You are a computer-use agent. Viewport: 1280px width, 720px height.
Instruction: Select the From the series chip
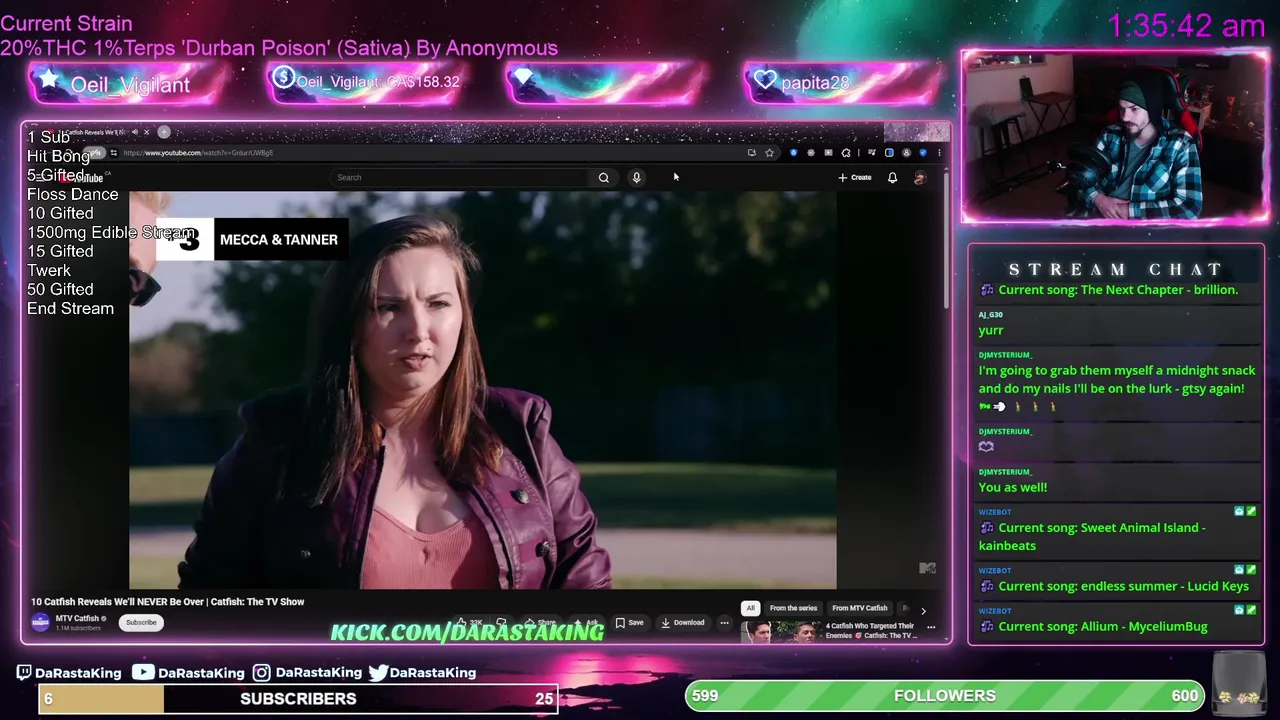pyautogui.click(x=793, y=608)
